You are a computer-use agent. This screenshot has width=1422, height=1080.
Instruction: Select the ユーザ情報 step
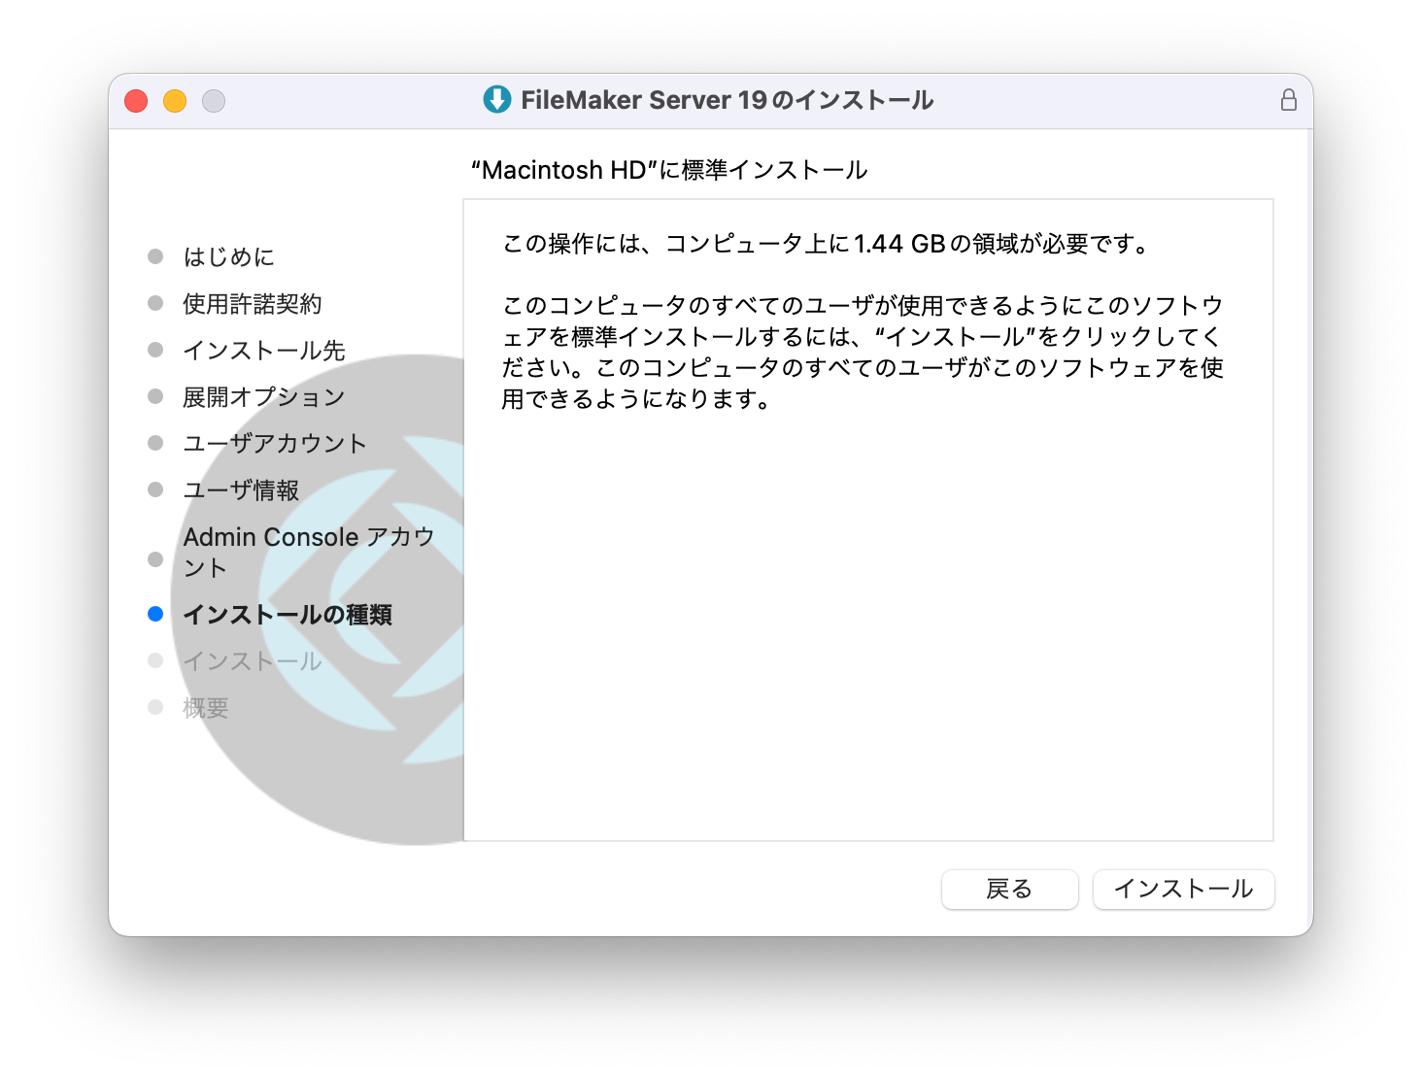pyautogui.click(x=241, y=490)
